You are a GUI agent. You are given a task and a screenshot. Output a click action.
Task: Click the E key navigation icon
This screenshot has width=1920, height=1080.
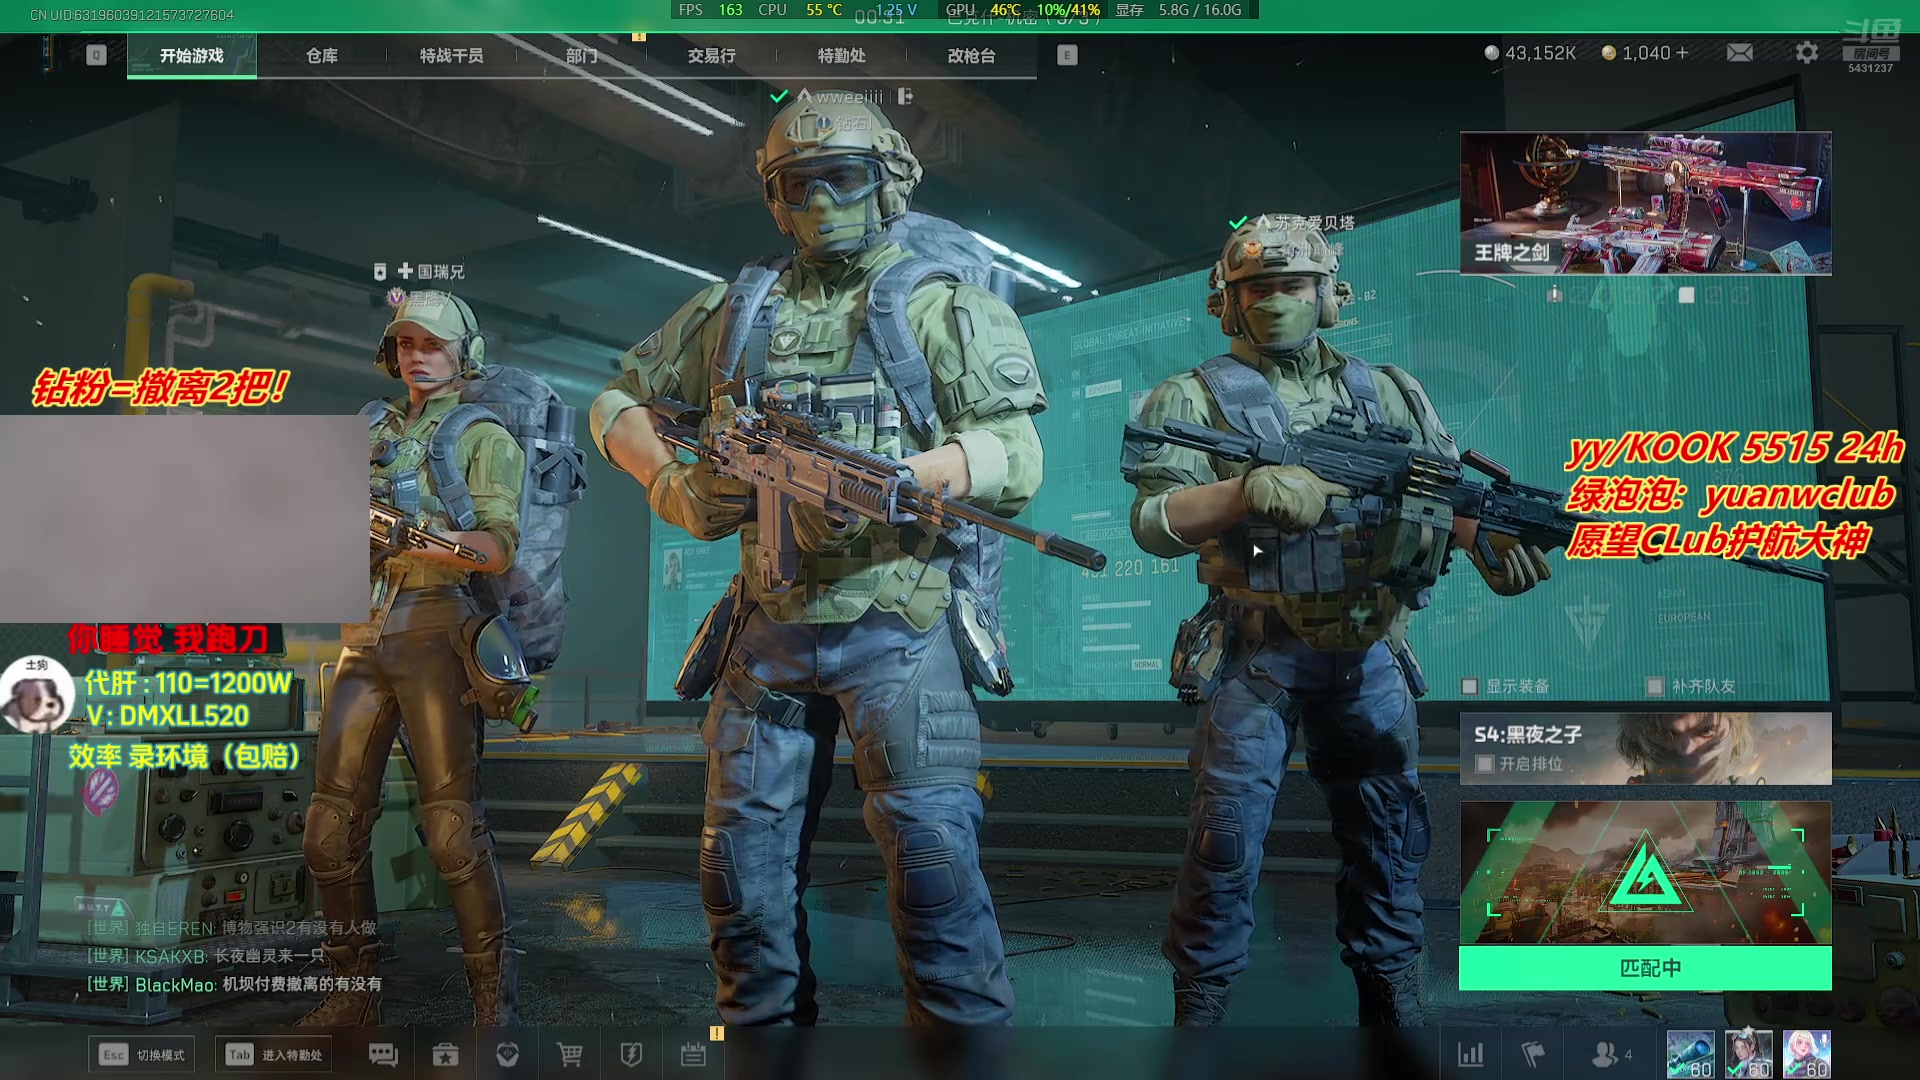(1067, 55)
